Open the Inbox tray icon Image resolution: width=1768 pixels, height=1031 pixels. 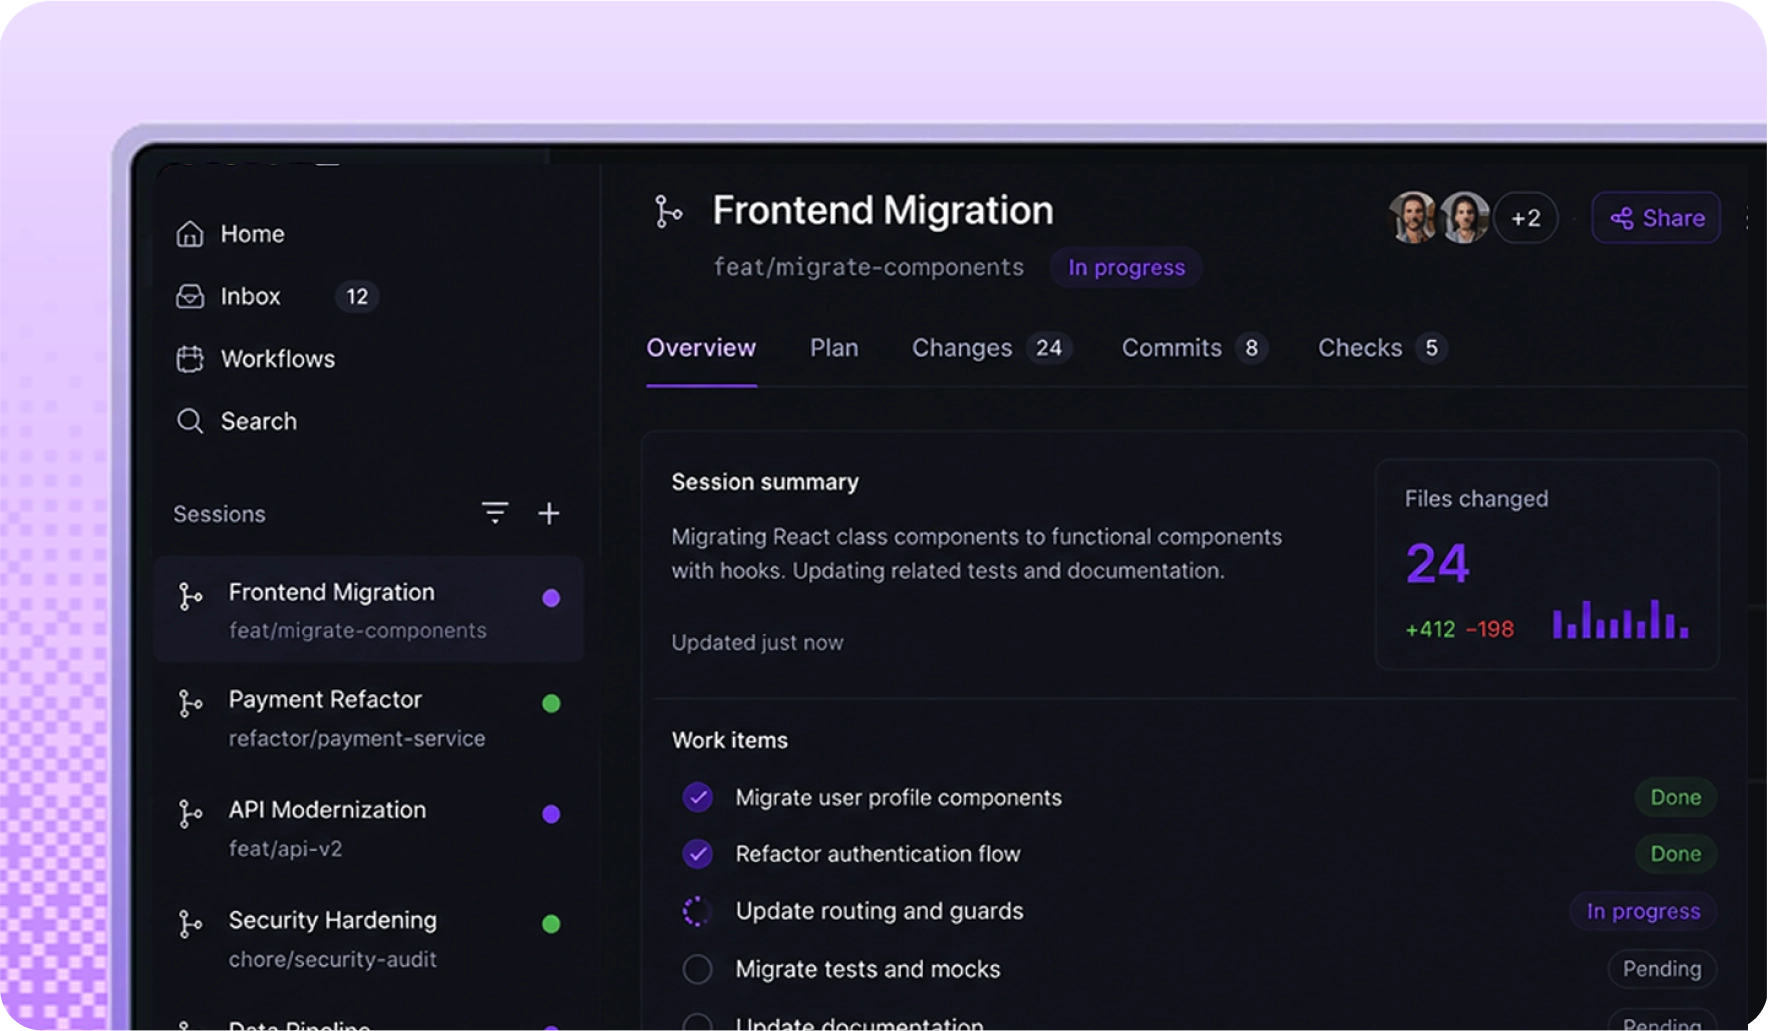(190, 296)
